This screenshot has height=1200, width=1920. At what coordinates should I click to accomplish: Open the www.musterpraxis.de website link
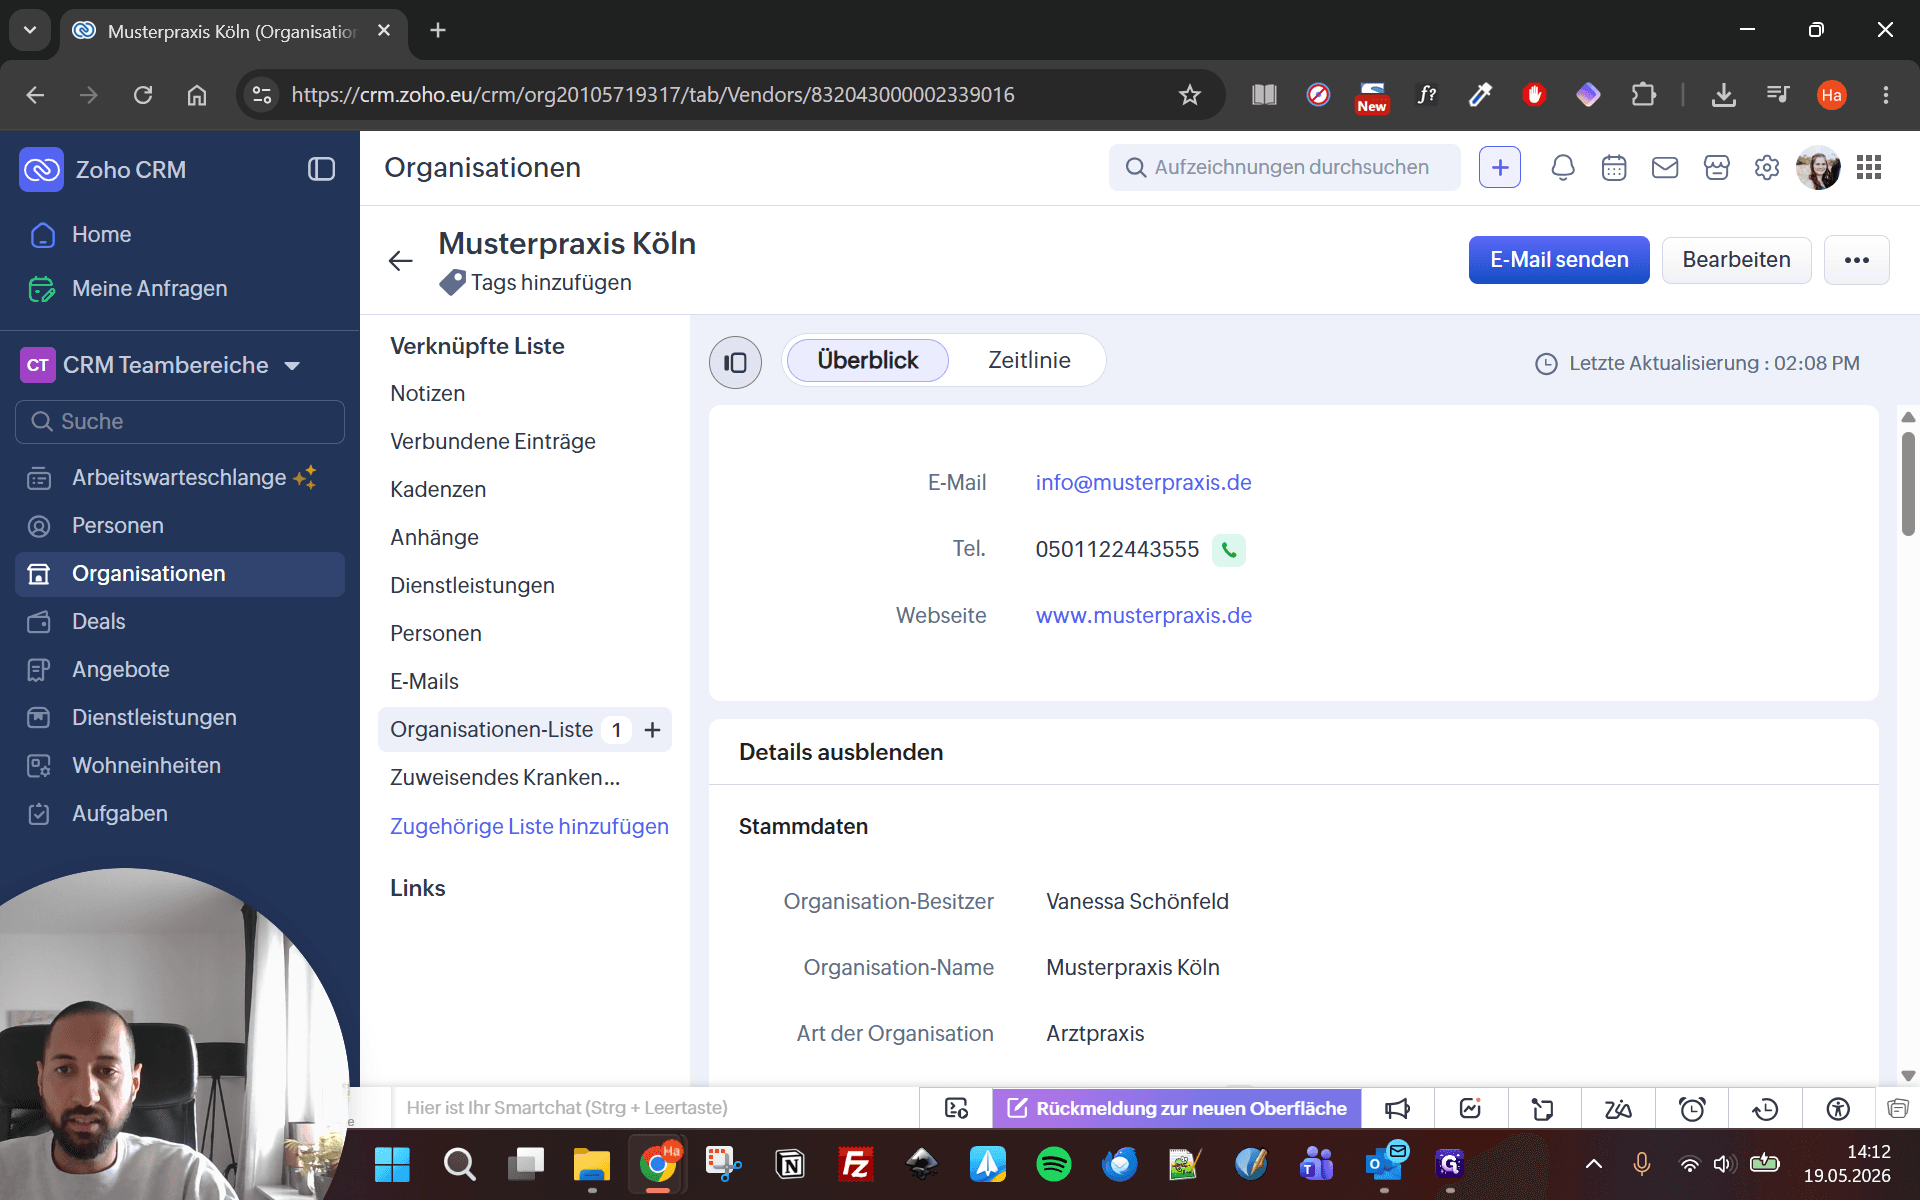[1143, 616]
